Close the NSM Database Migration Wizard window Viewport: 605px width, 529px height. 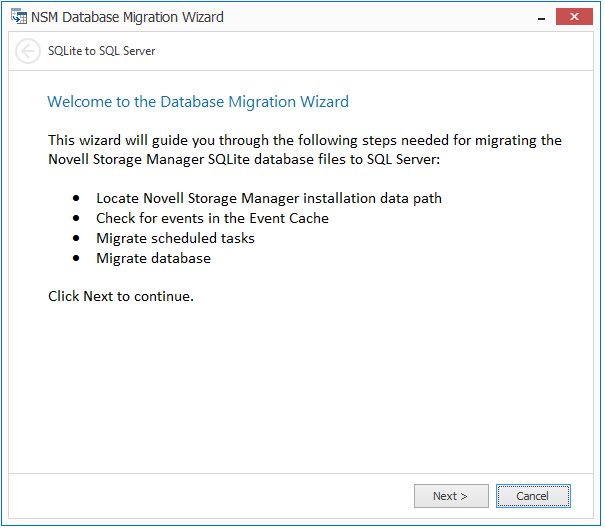coord(574,17)
